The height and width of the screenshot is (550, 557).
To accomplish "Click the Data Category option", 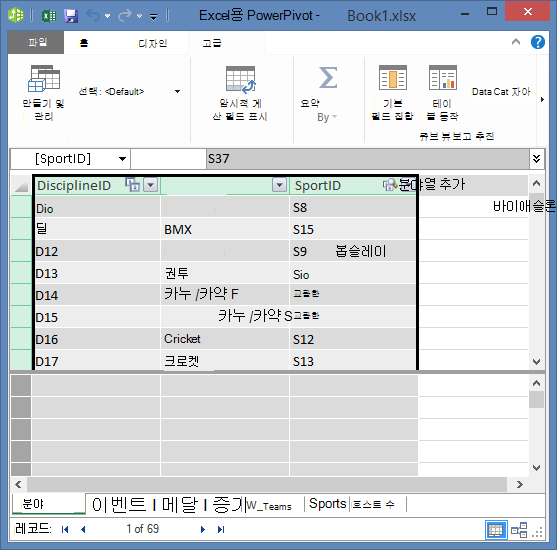I will (x=501, y=92).
